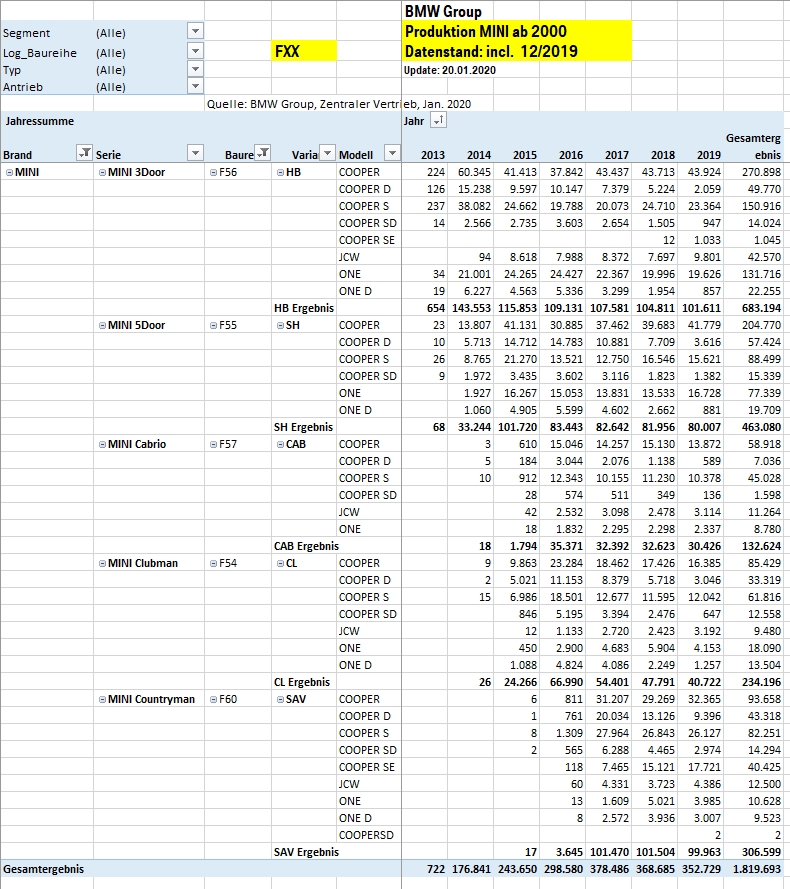
Task: Toggle the MINI 3Door series rows
Action: click(x=102, y=172)
